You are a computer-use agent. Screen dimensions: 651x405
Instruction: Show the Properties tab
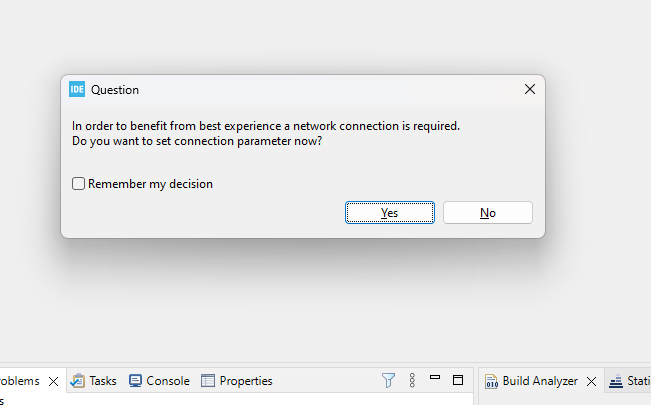245,381
